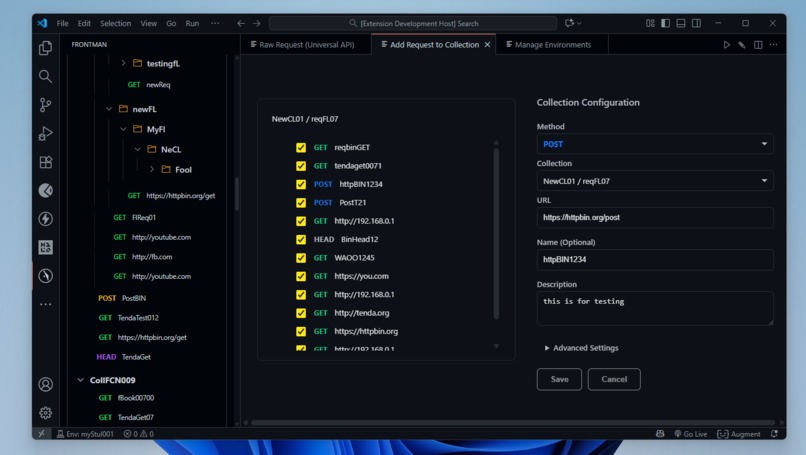Toggle the BinHead12 checkbox
806x455 pixels.
pos(301,240)
